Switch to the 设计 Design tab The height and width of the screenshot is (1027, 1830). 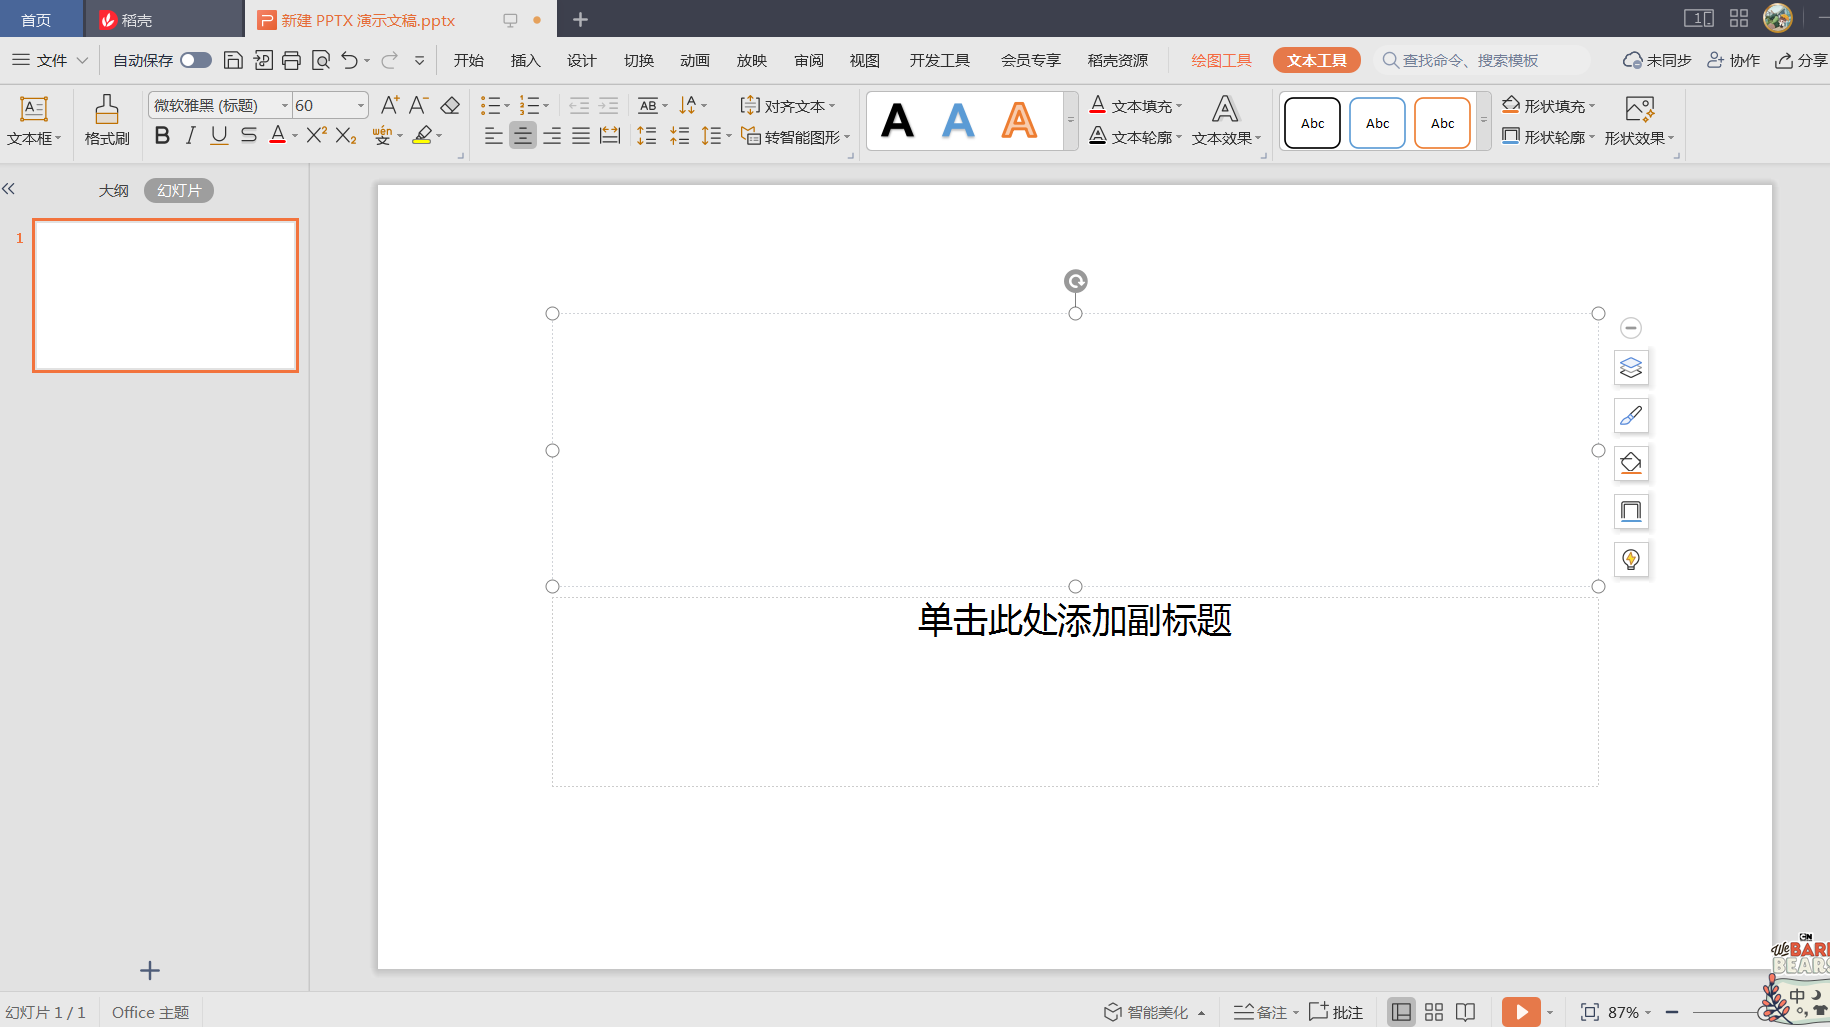pos(581,60)
